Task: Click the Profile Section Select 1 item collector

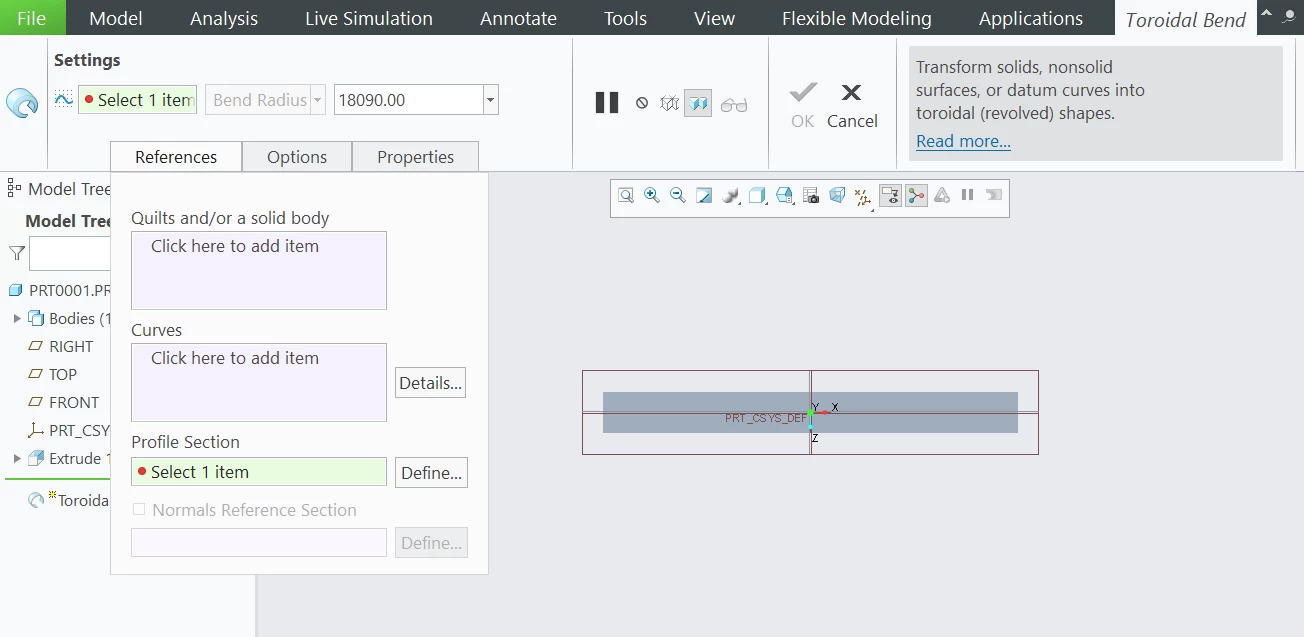Action: pyautogui.click(x=259, y=472)
